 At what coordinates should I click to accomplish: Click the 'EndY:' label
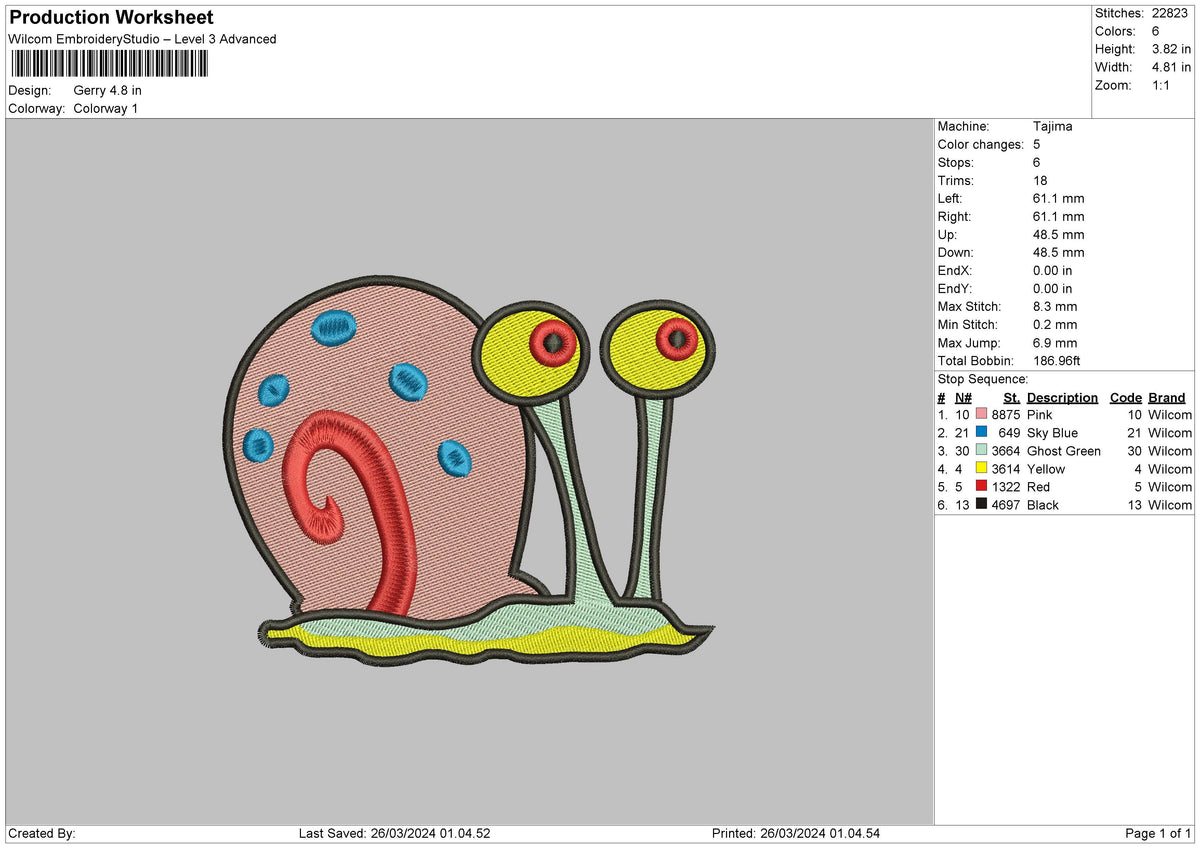(956, 289)
